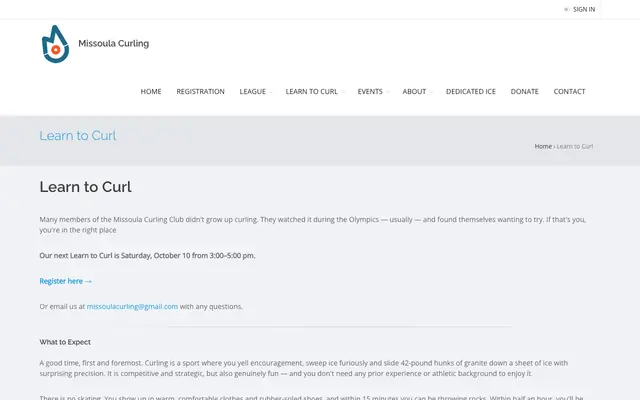Viewport: 640px width, 400px height.
Task: Expand the ABOUT dropdown arrow
Action: pyautogui.click(x=431, y=92)
